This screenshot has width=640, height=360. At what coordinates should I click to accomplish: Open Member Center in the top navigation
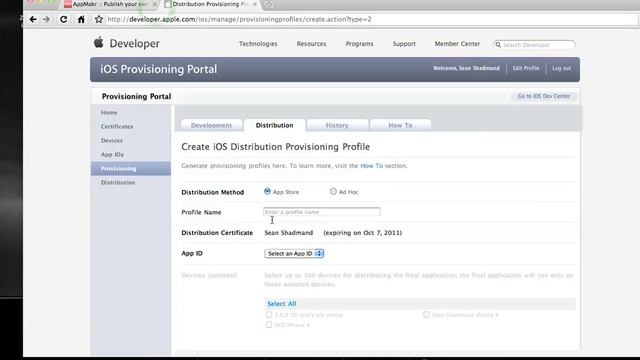pos(457,44)
